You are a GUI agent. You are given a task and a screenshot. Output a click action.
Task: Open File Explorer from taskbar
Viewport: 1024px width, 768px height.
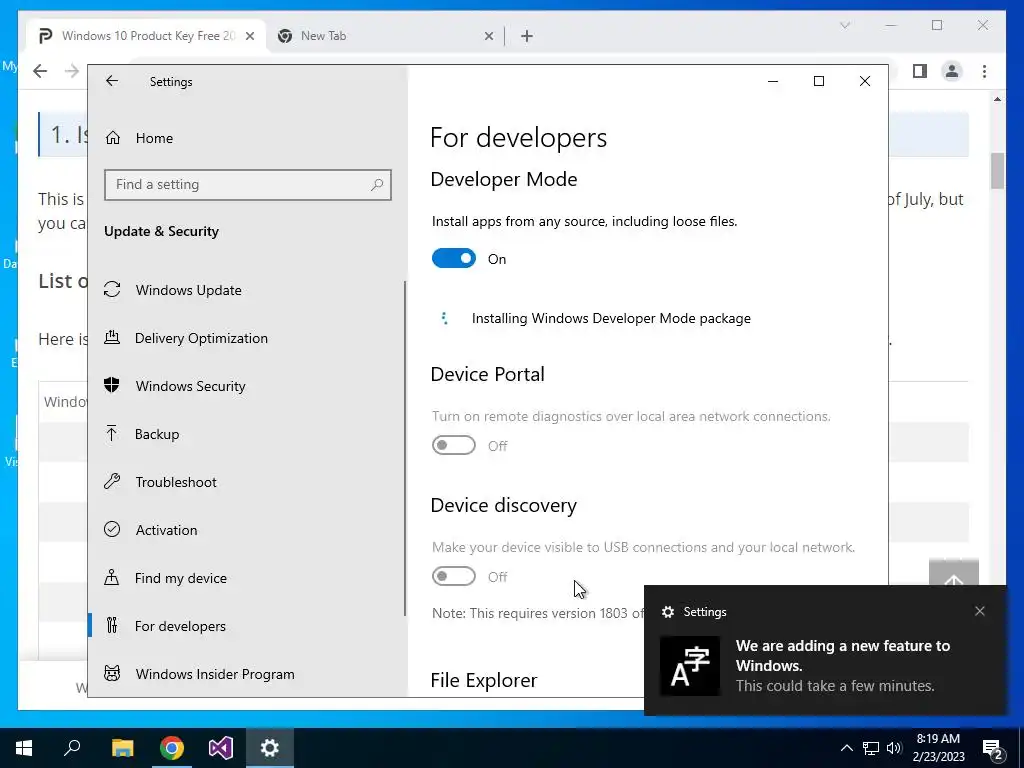tap(122, 748)
